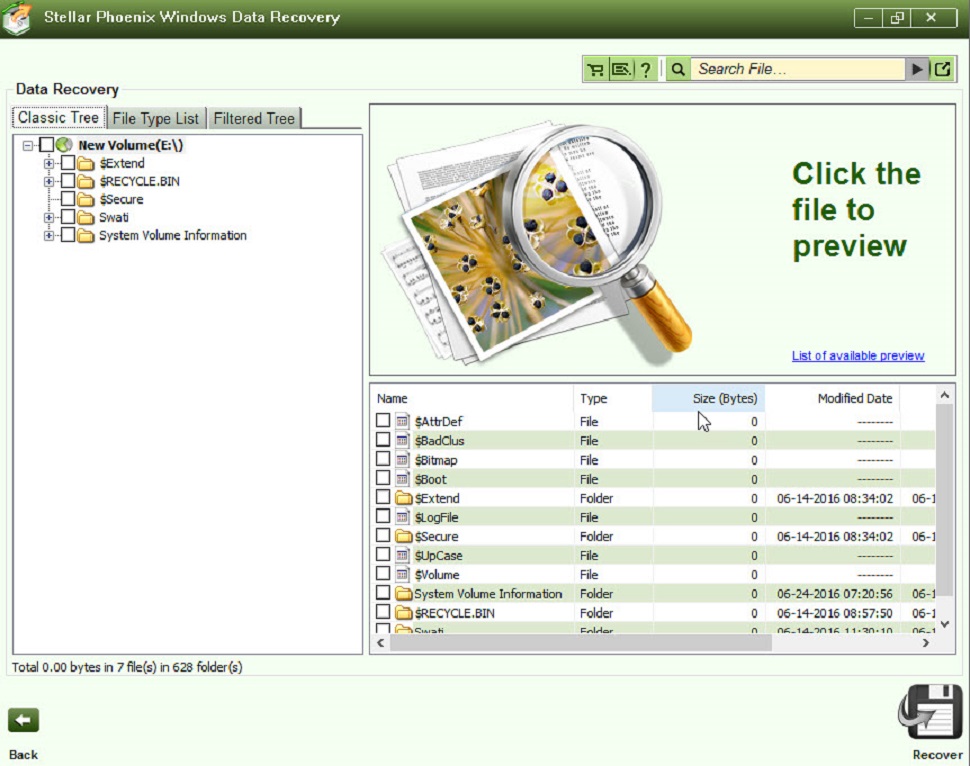Viewport: 970px width, 766px height.
Task: Click the export icon beside the search arrow
Action: coord(942,69)
